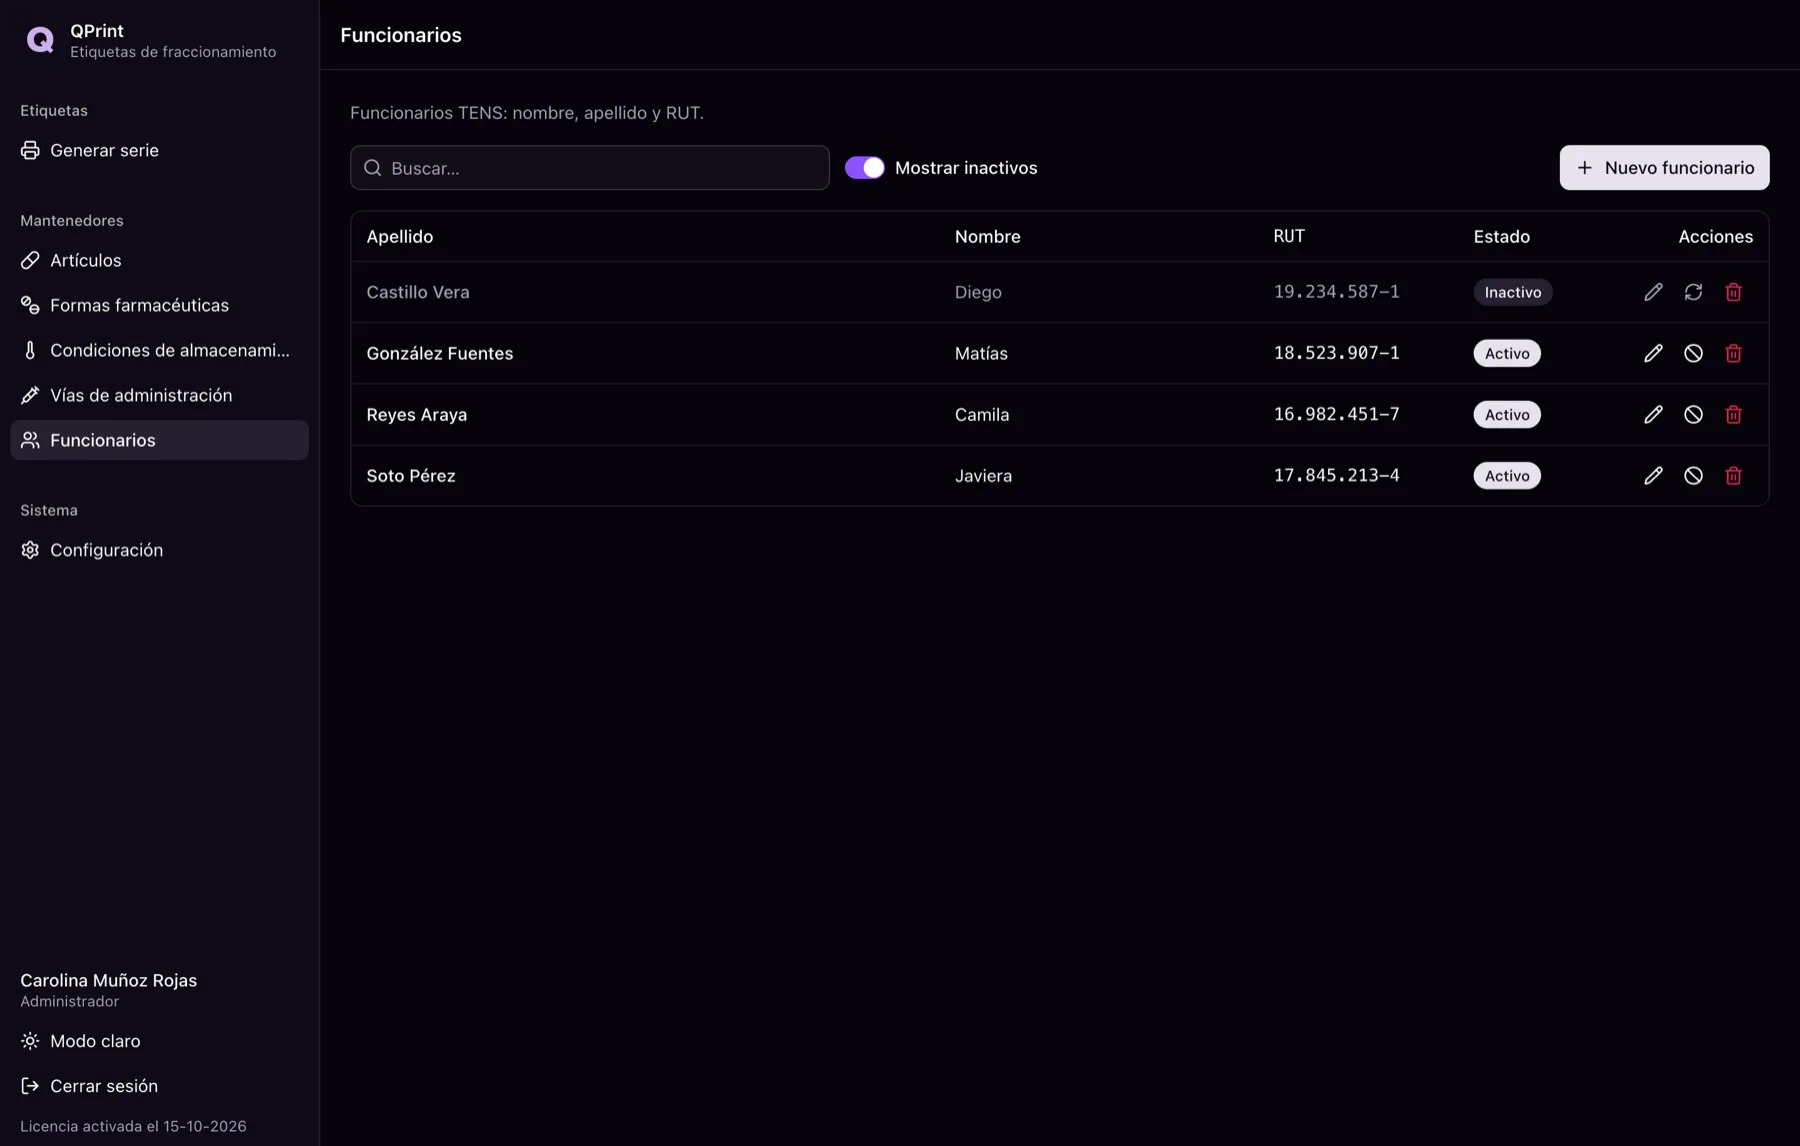Click the name Camila in the table
The height and width of the screenshot is (1146, 1800).
click(982, 414)
